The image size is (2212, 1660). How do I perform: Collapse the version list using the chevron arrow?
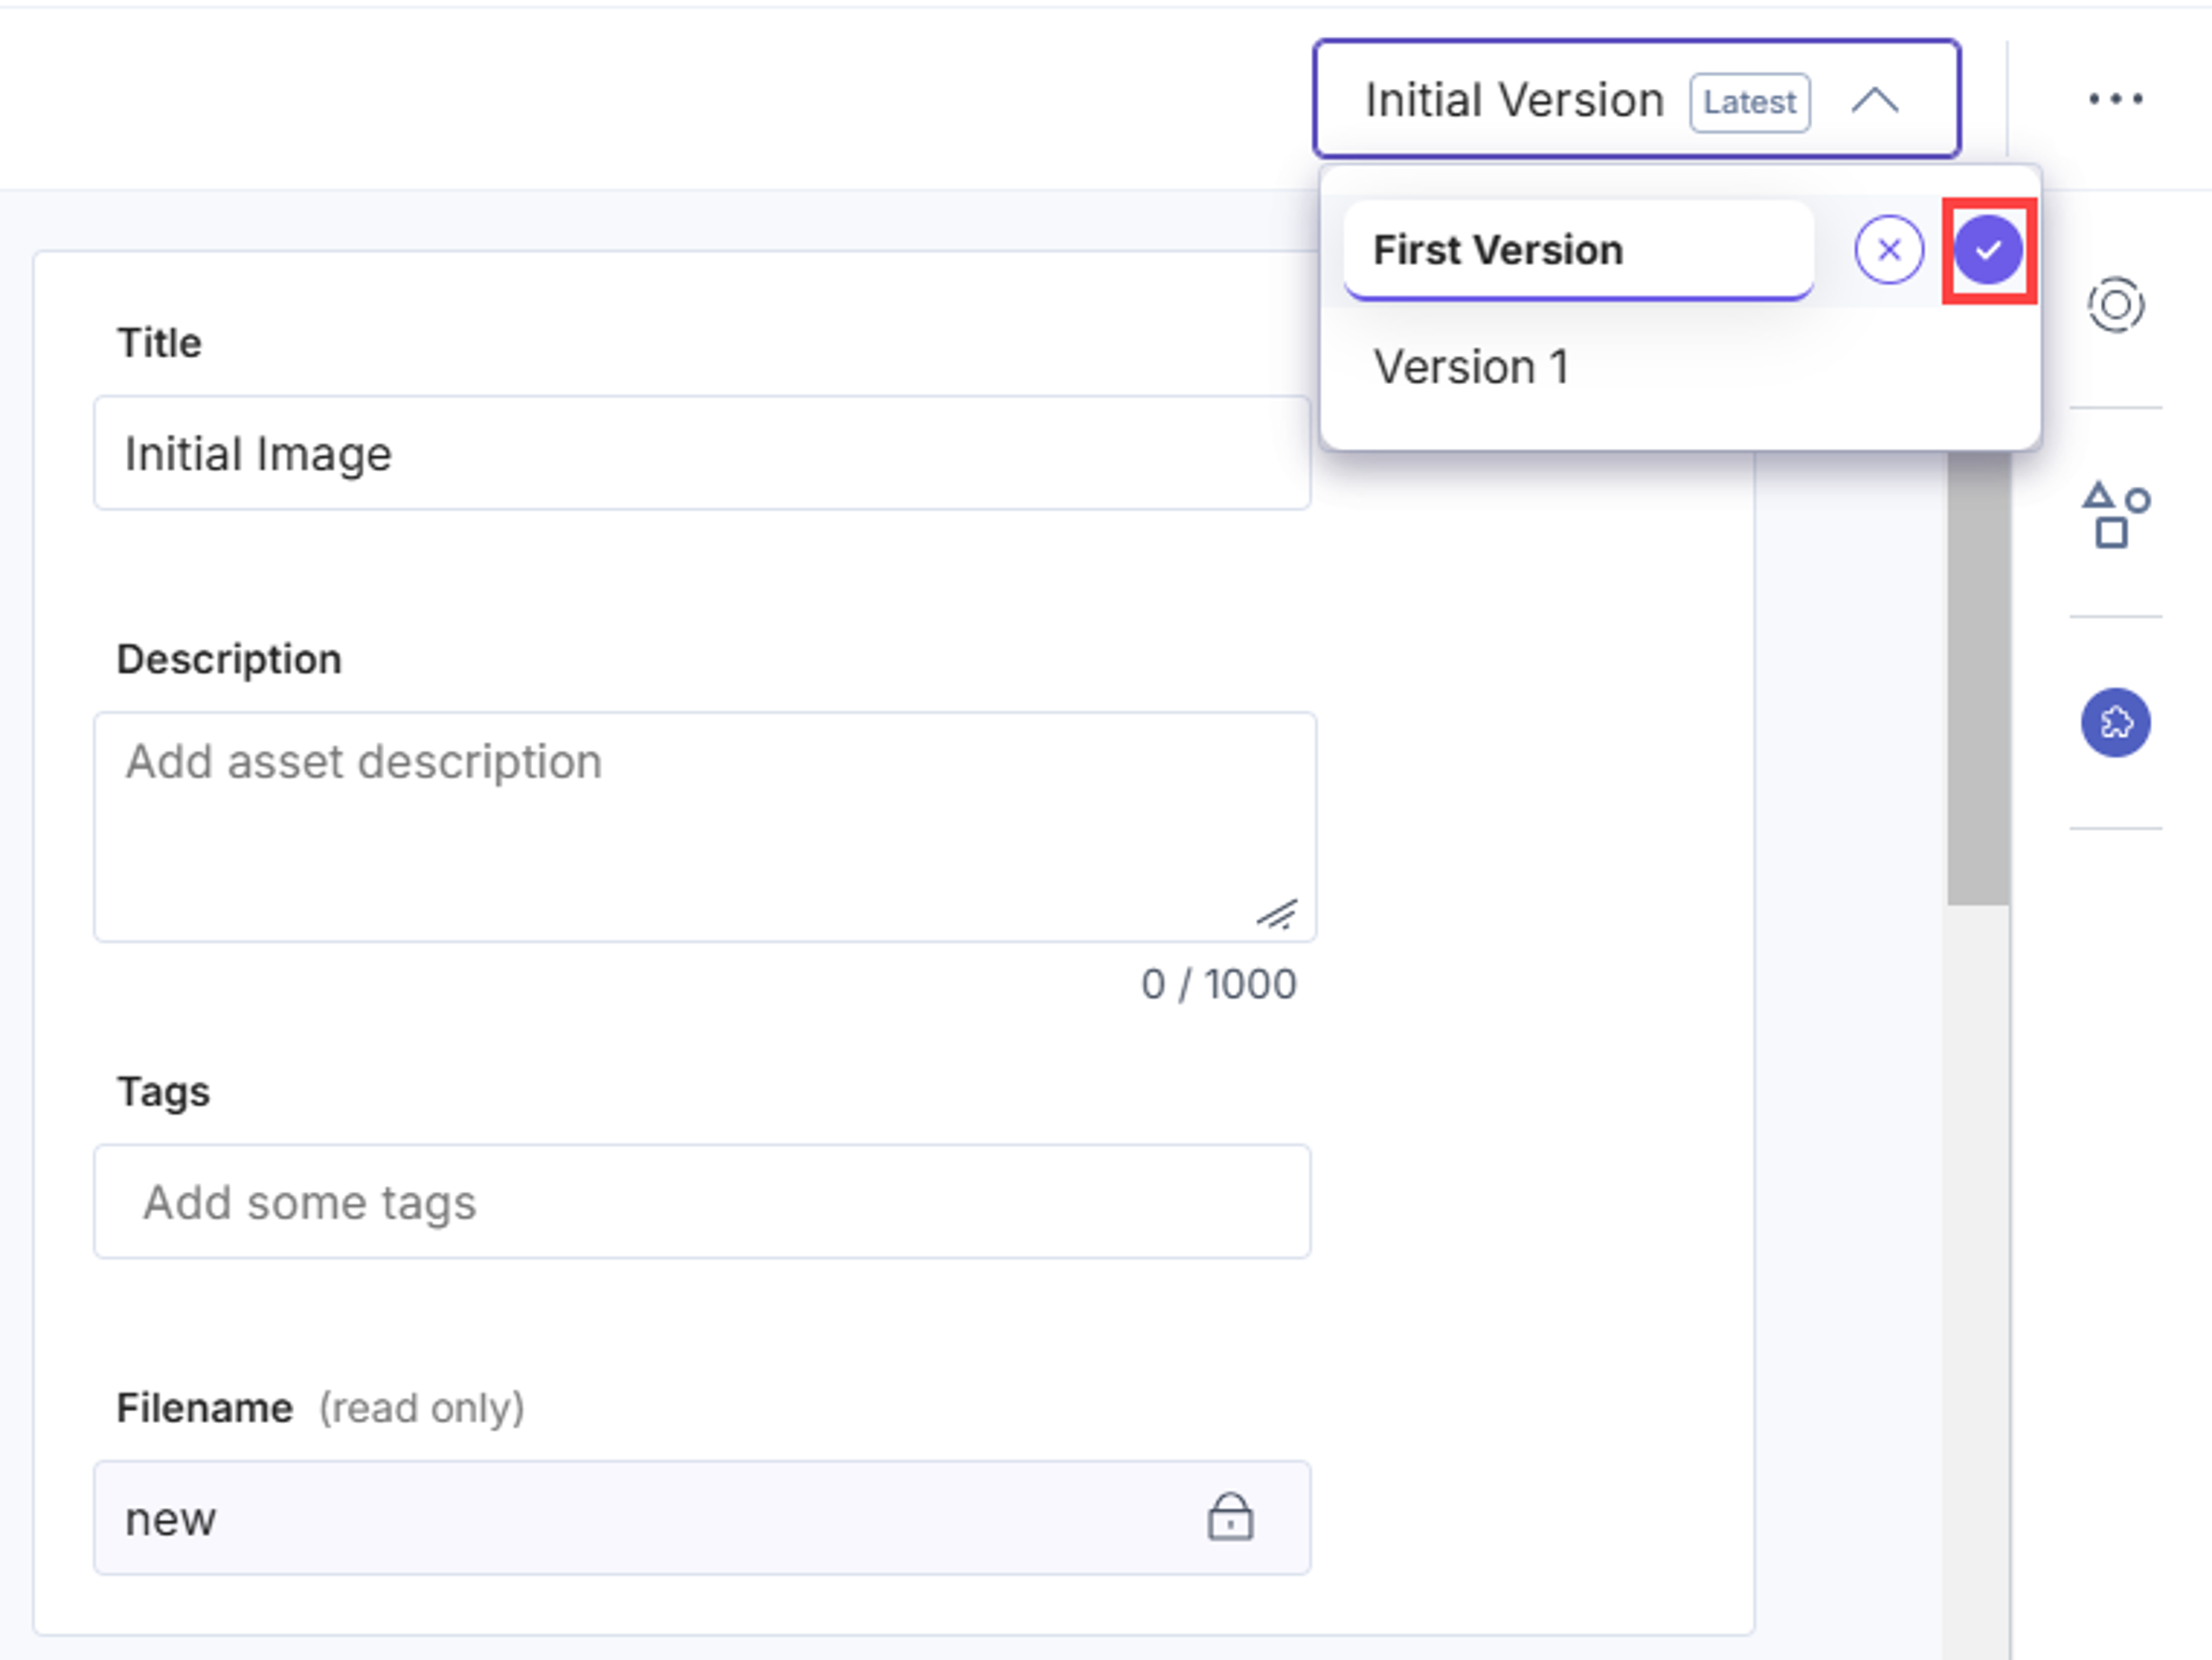tap(1874, 100)
